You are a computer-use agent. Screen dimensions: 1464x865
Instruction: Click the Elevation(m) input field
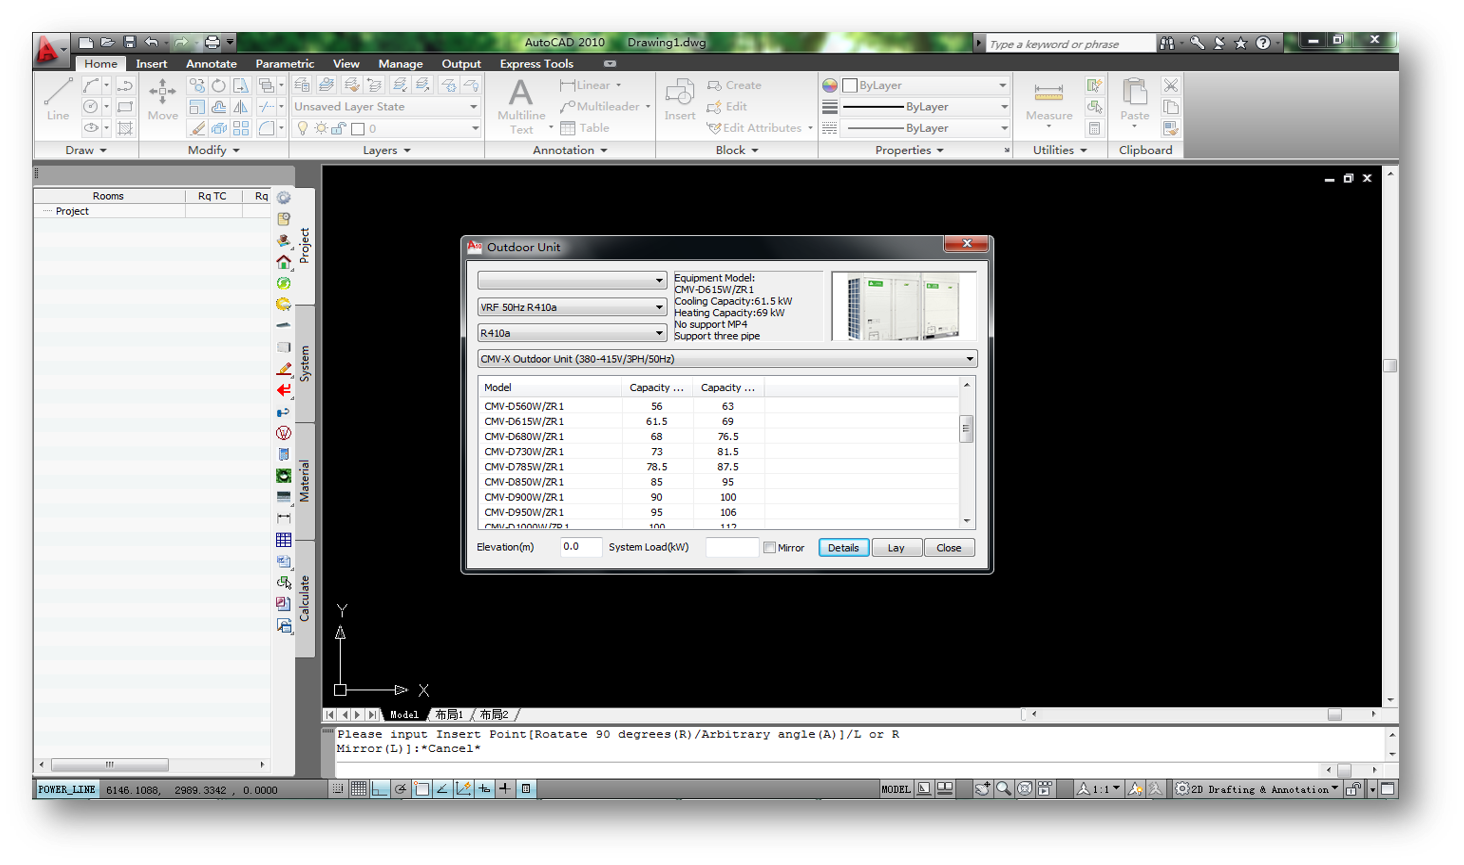(580, 547)
